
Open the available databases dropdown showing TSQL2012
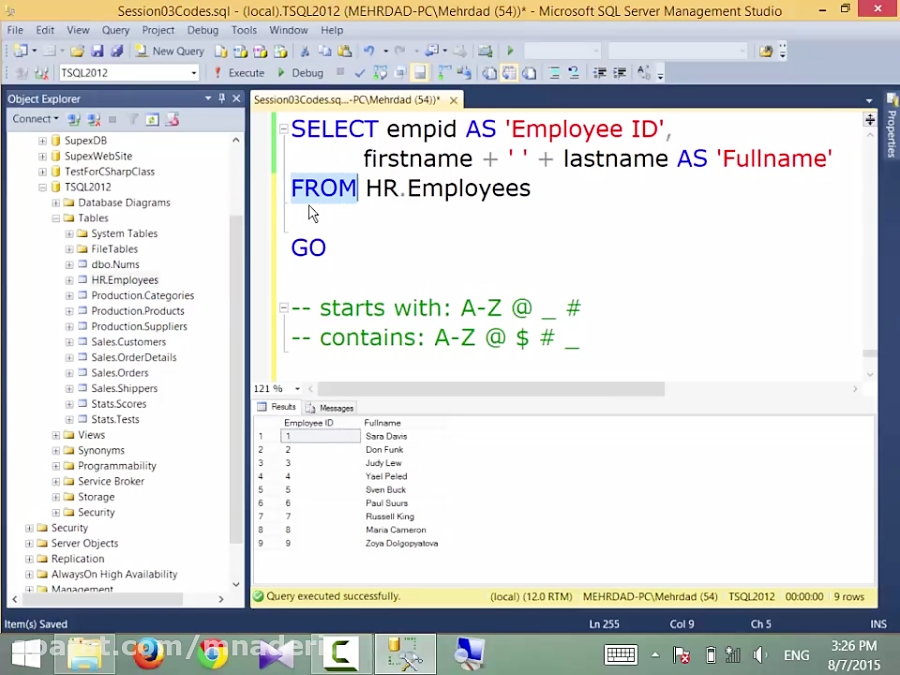pyautogui.click(x=195, y=72)
